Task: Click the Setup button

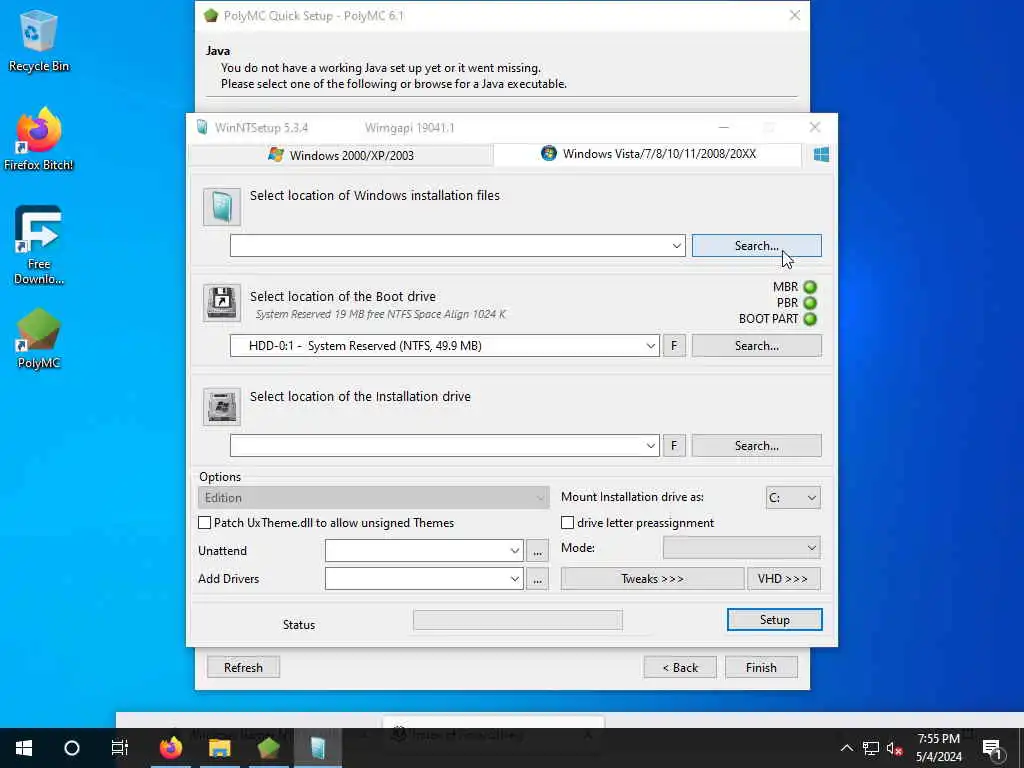Action: (x=775, y=620)
